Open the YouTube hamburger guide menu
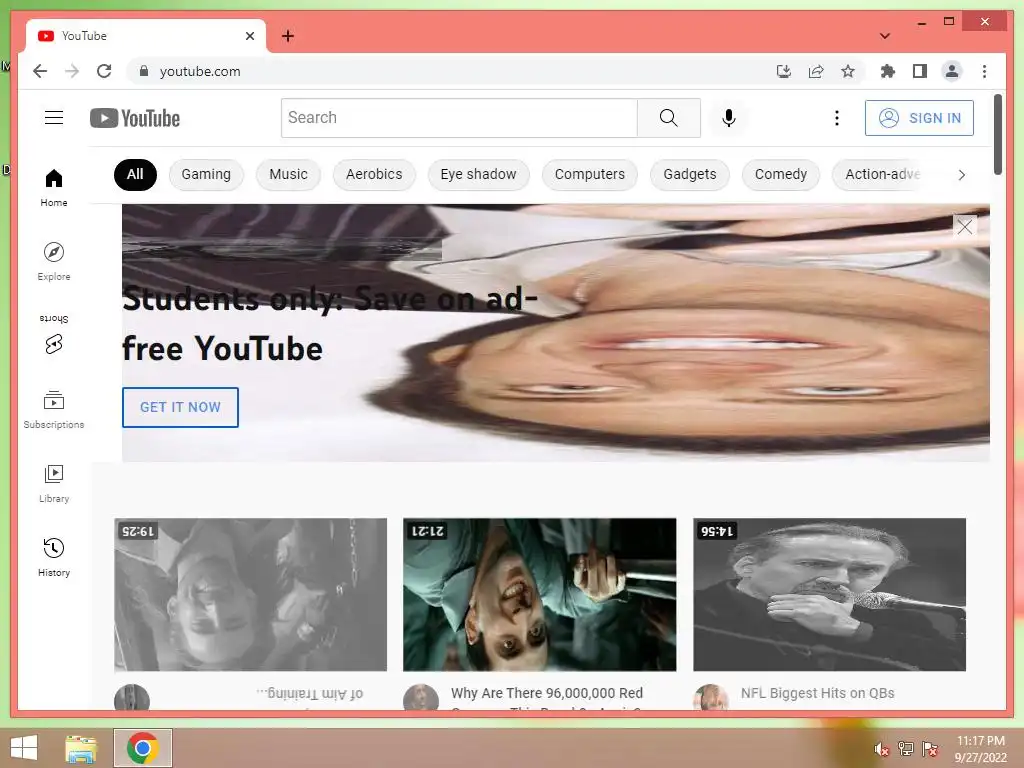The width and height of the screenshot is (1024, 768). click(54, 118)
